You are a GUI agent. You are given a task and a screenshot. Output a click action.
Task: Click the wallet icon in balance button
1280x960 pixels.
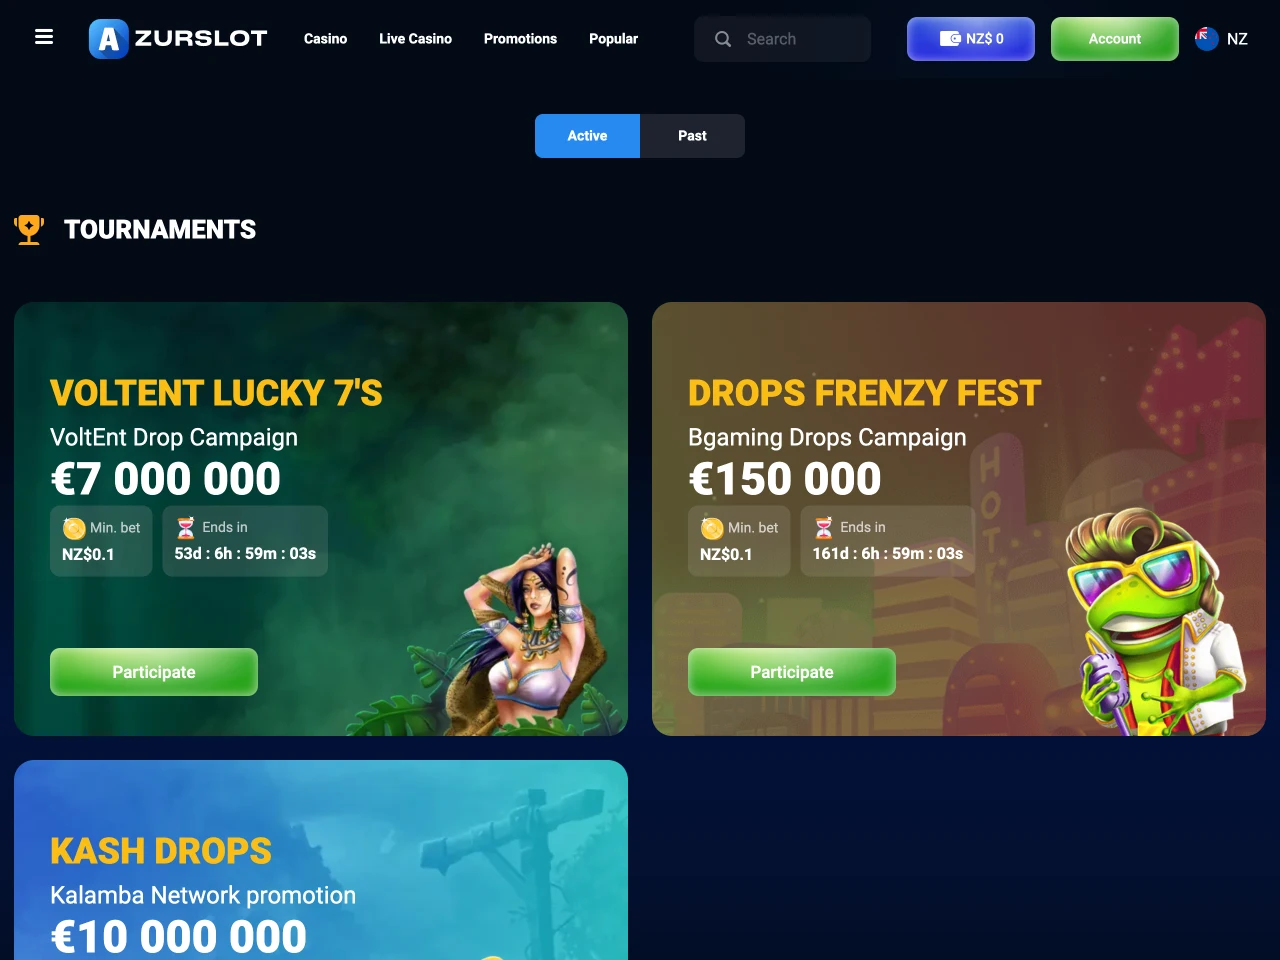click(x=950, y=38)
